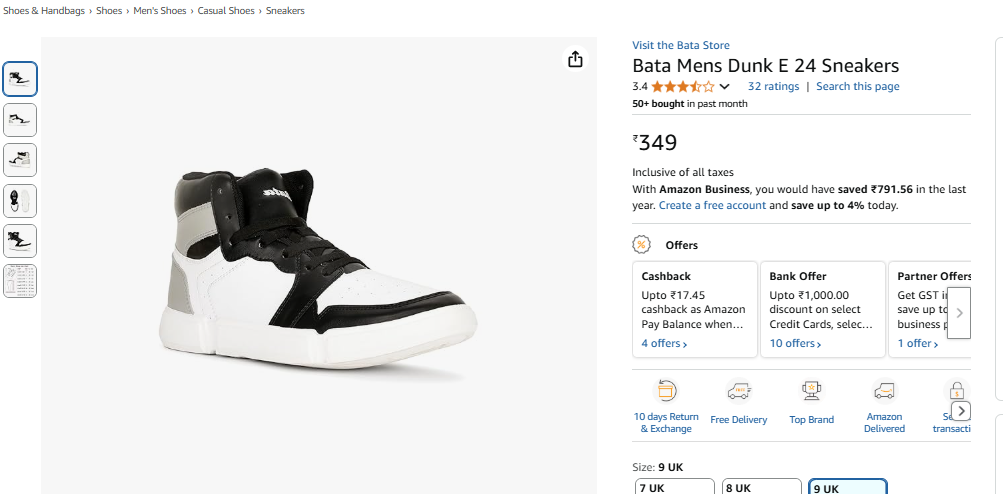Open the Visit the Bata Store link
The width and height of the screenshot is (1003, 494).
[681, 45]
